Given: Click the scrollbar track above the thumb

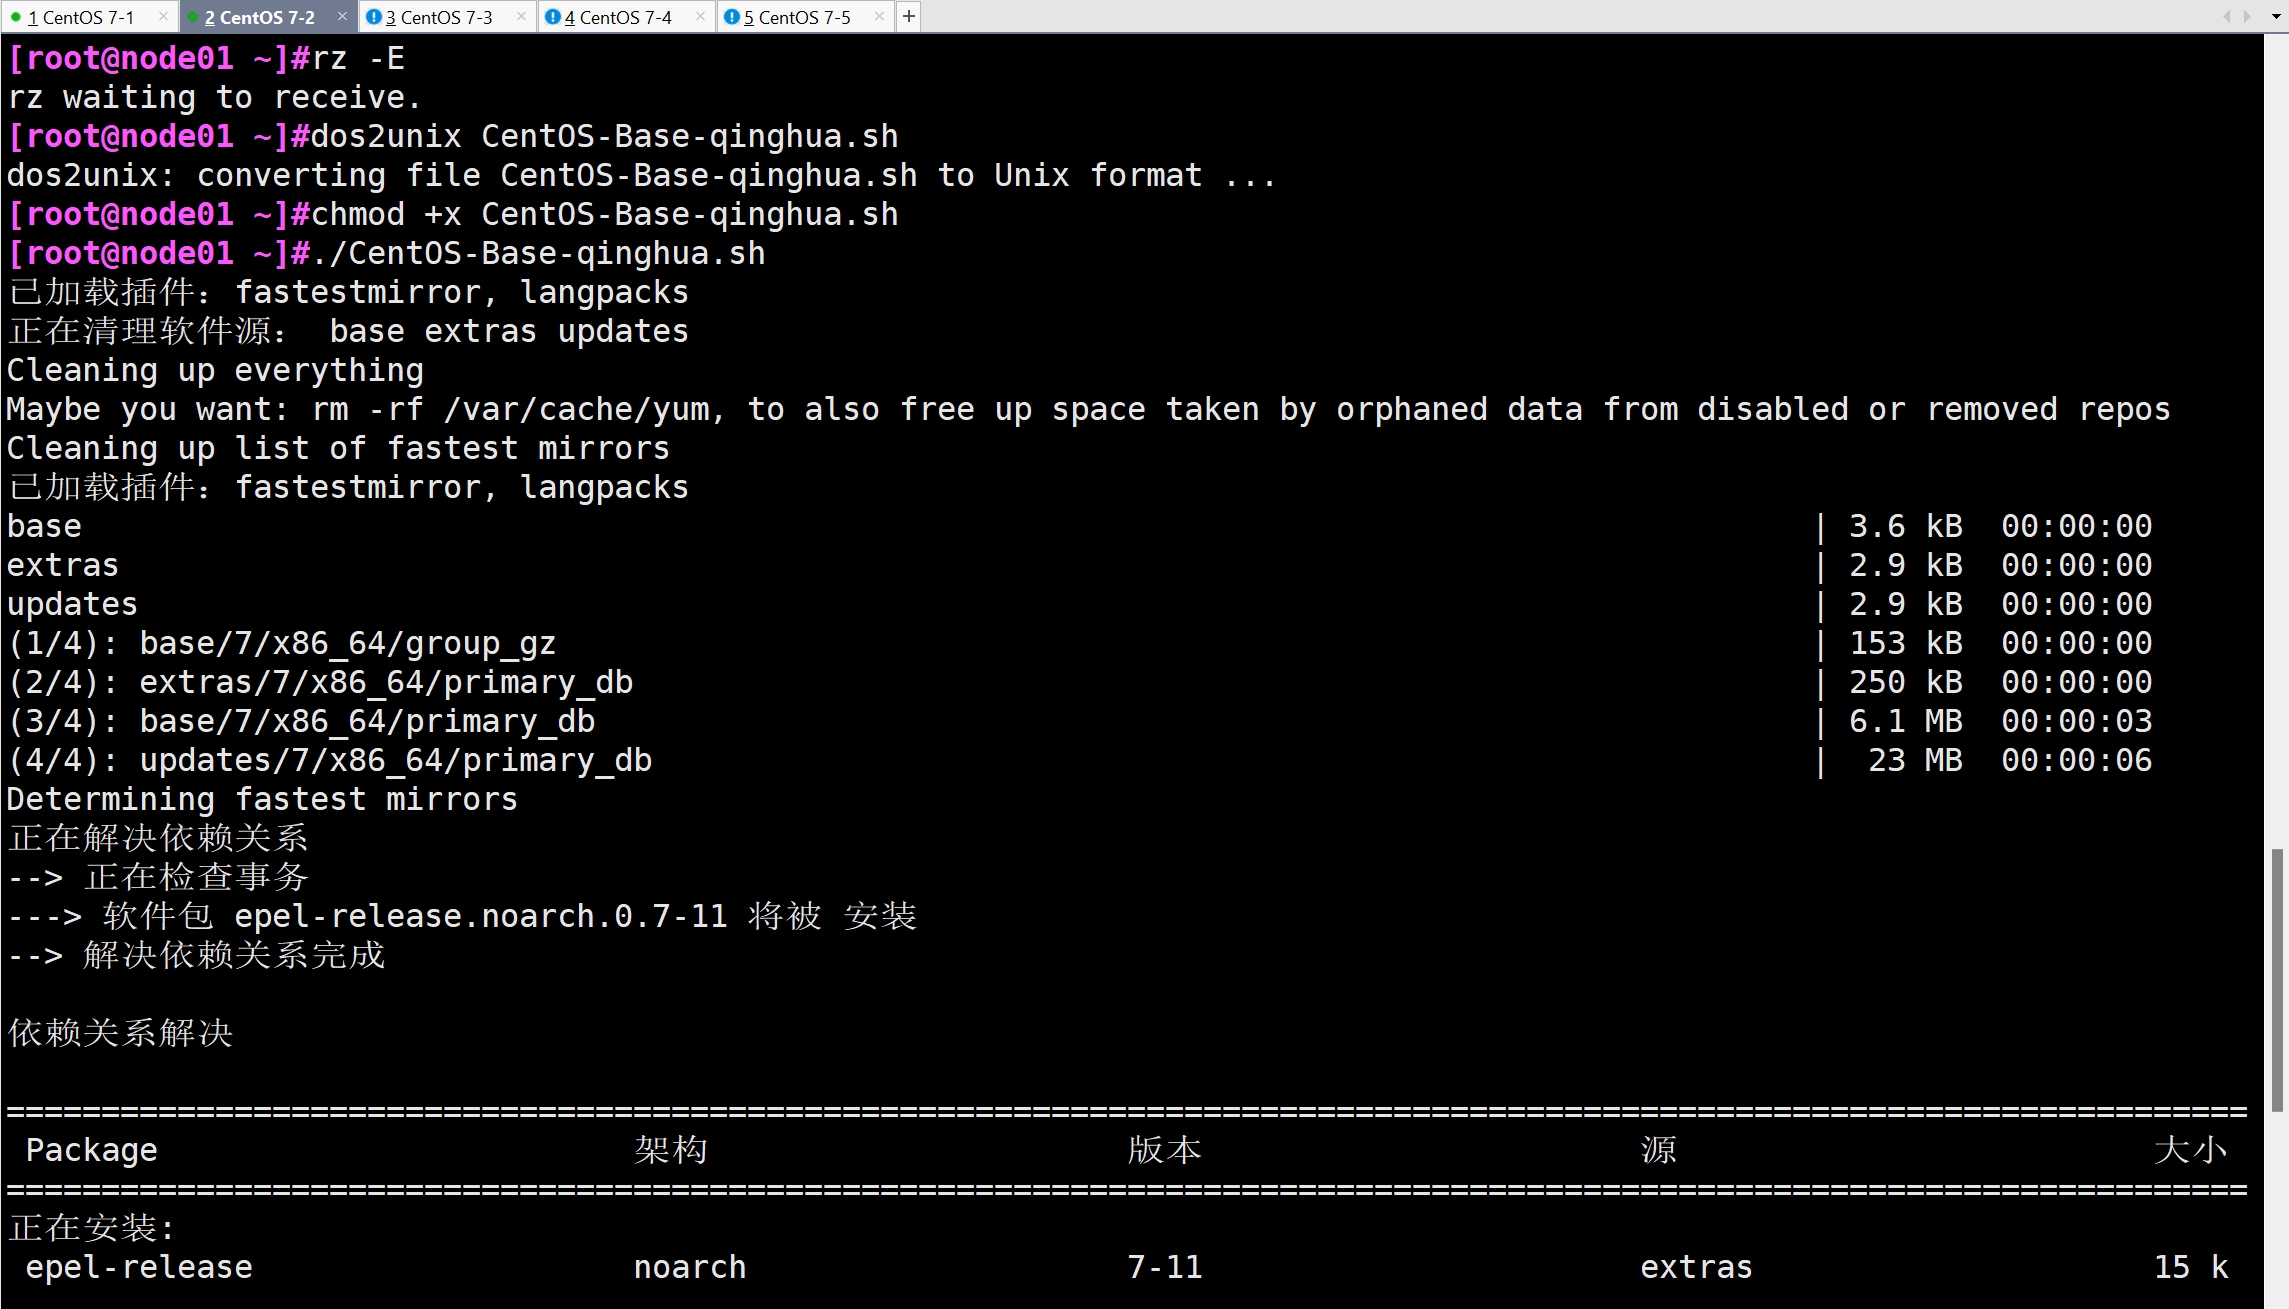Looking at the screenshot, I should (x=2277, y=450).
